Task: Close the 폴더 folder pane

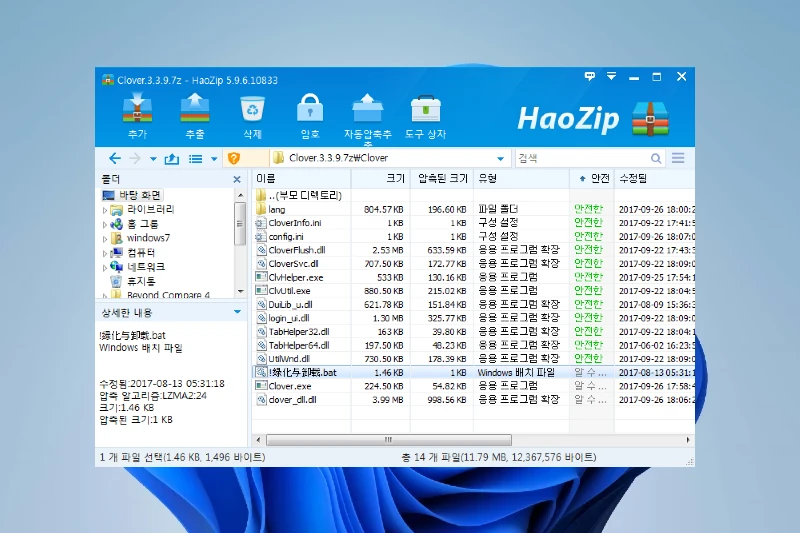Action: point(237,180)
